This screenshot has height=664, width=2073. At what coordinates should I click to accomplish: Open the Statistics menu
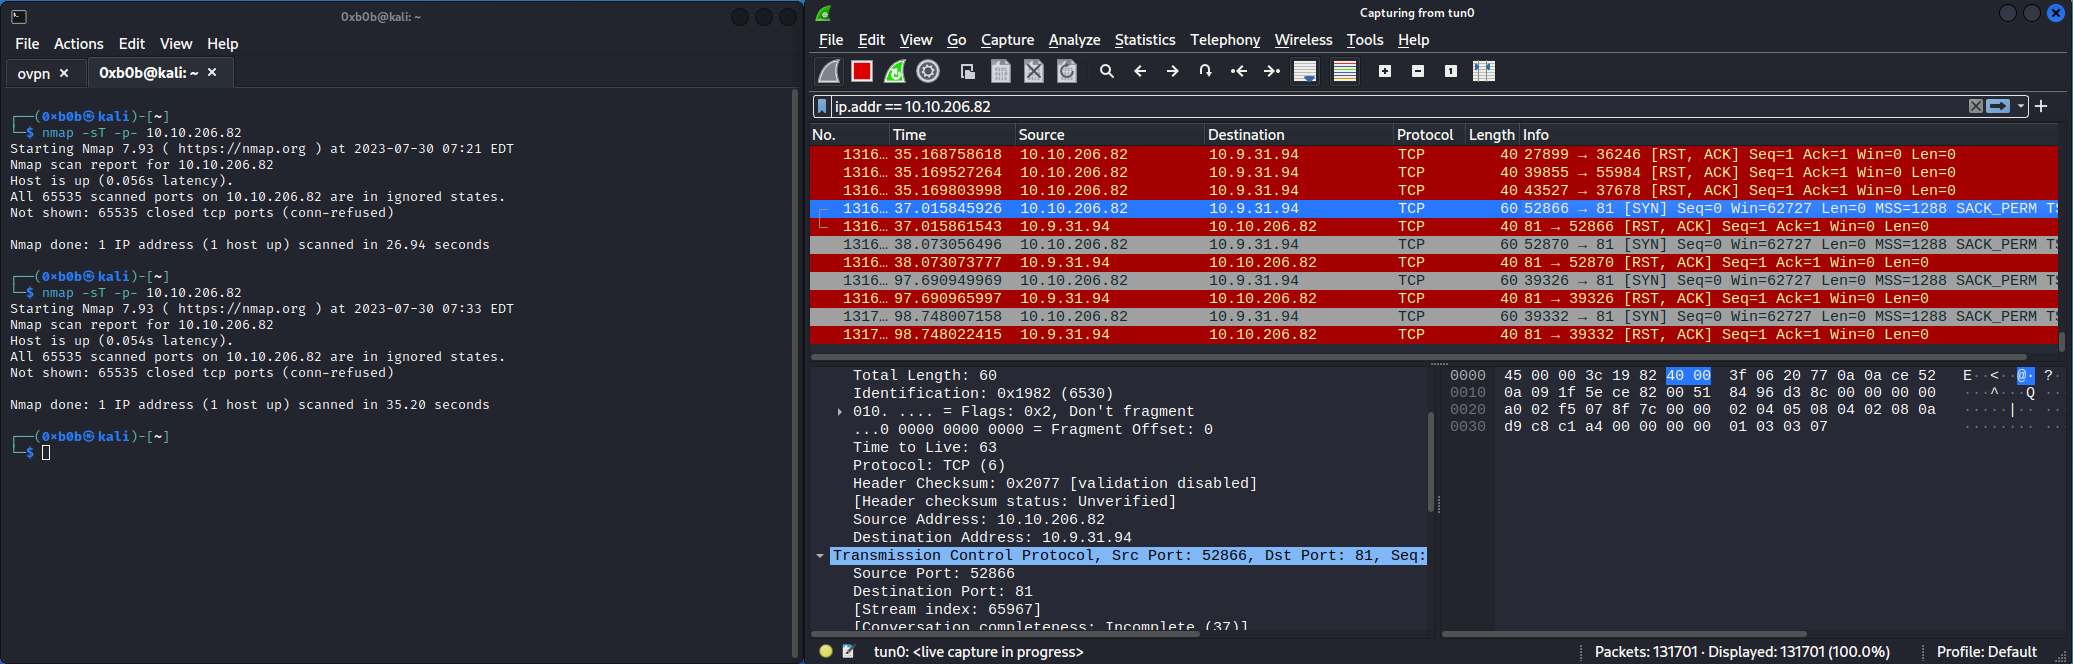(1144, 40)
